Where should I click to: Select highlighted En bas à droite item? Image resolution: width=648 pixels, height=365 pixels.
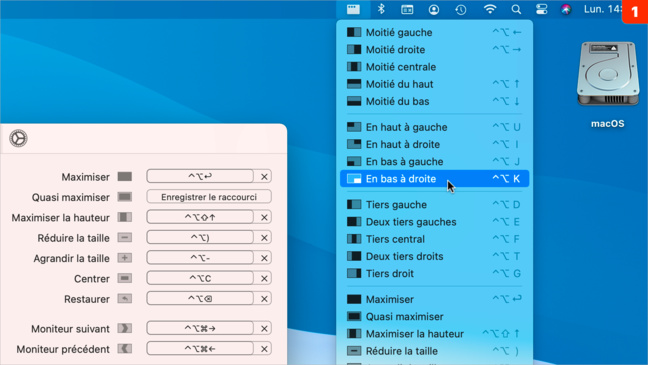tap(434, 179)
